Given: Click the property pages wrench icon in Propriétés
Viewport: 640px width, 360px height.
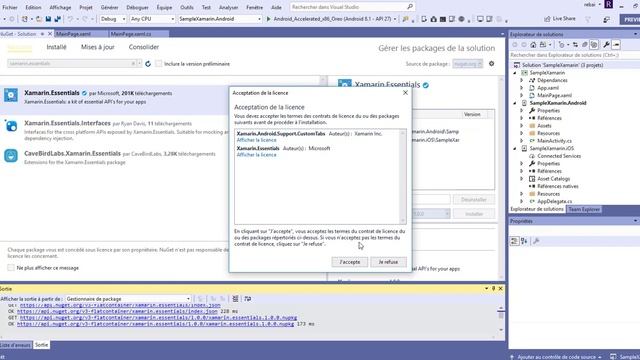Looking at the screenshot, I should click(x=536, y=241).
